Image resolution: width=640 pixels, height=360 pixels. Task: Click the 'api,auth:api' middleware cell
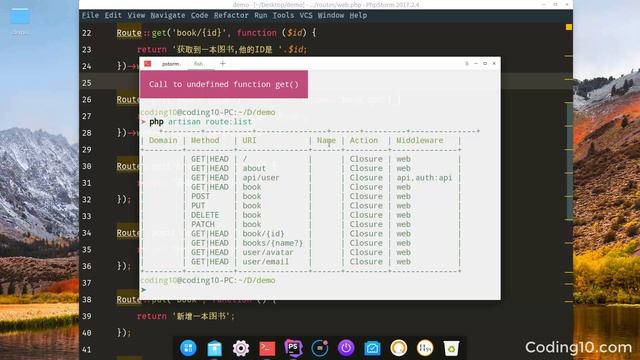(x=424, y=178)
